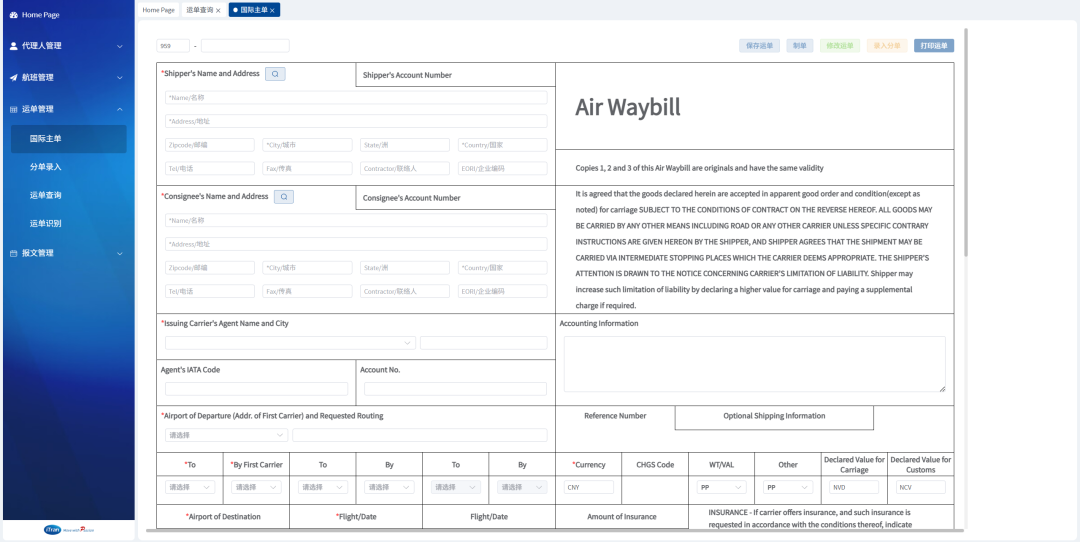Close the 运单查询 tab
This screenshot has width=1080, height=542.
point(218,10)
